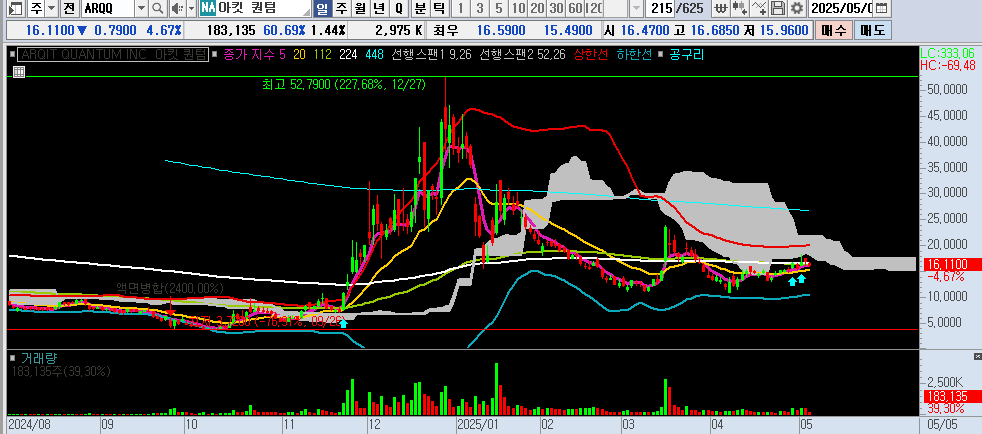This screenshot has height=434, width=982.
Task: Click the 2,975 K value
Action: click(398, 30)
